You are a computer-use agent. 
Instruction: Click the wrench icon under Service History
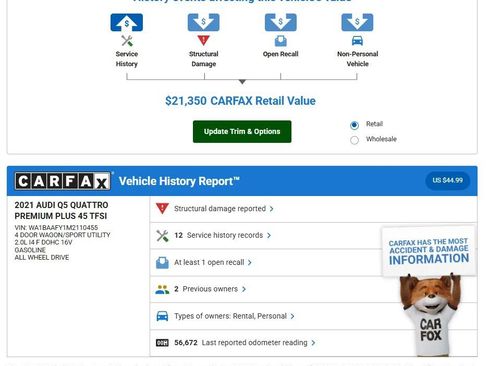[x=127, y=41]
